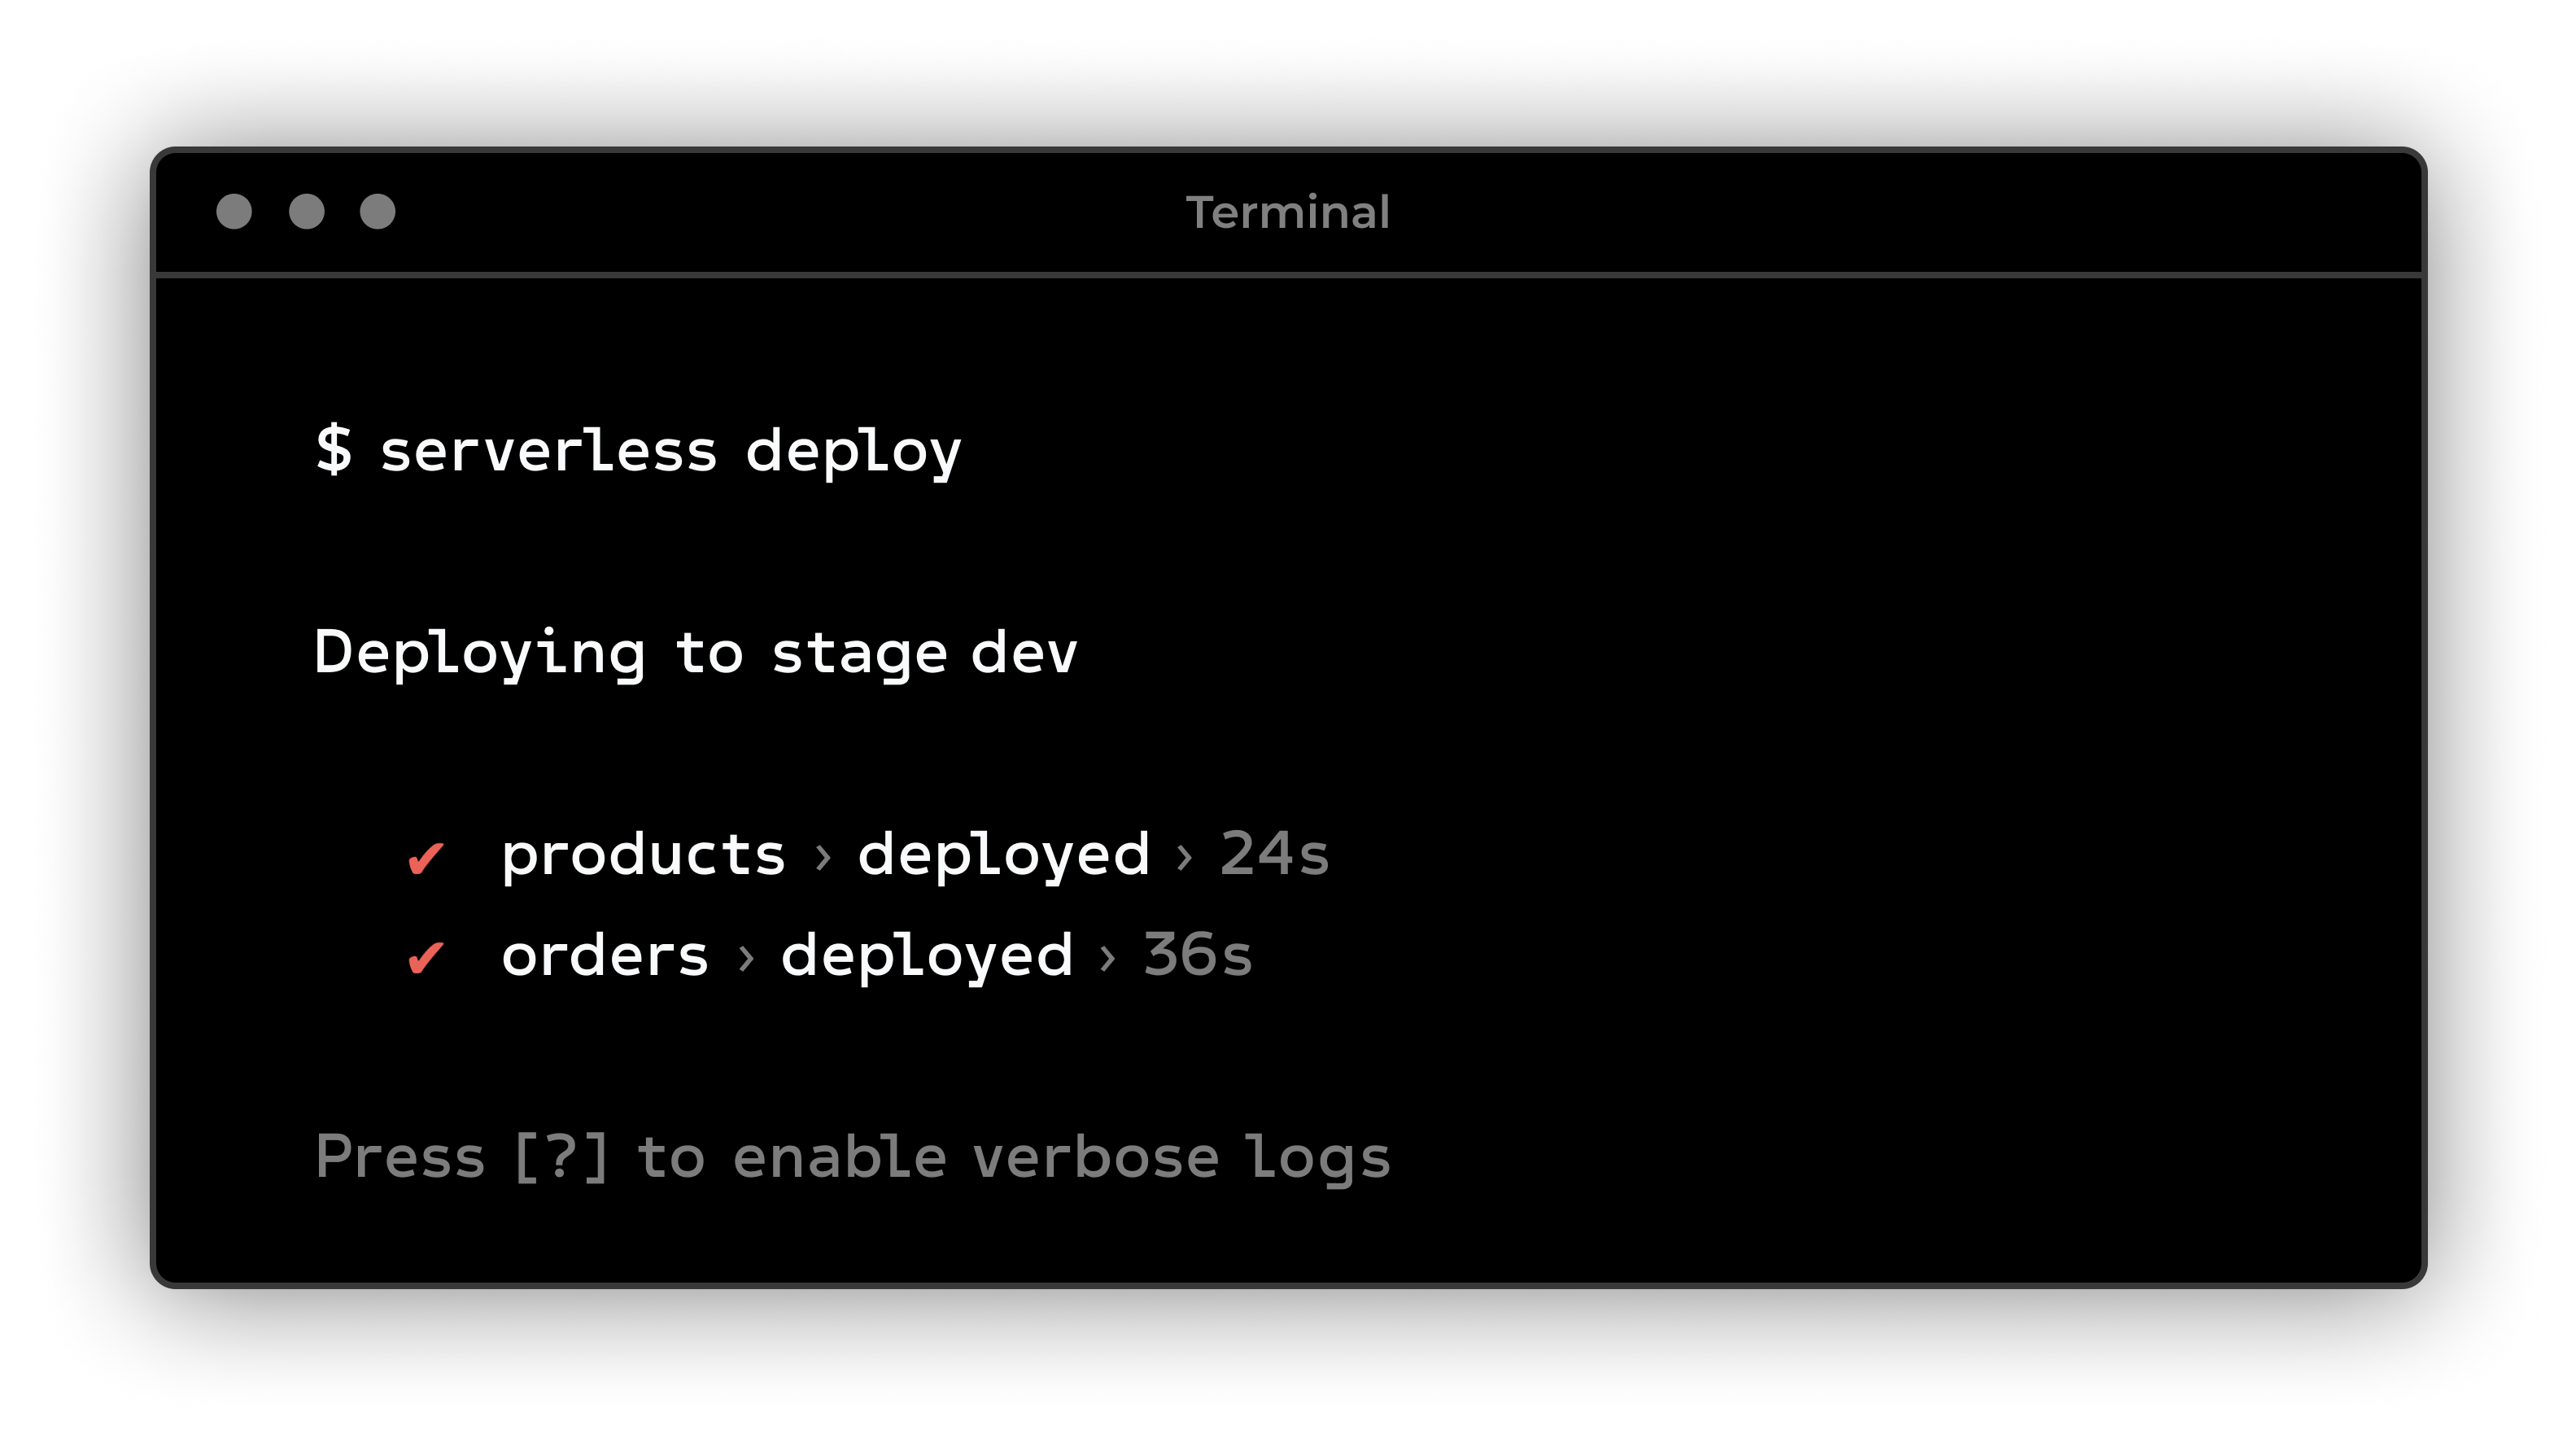
Task: Click the chevron before the 24s duration
Action: (x=1185, y=856)
